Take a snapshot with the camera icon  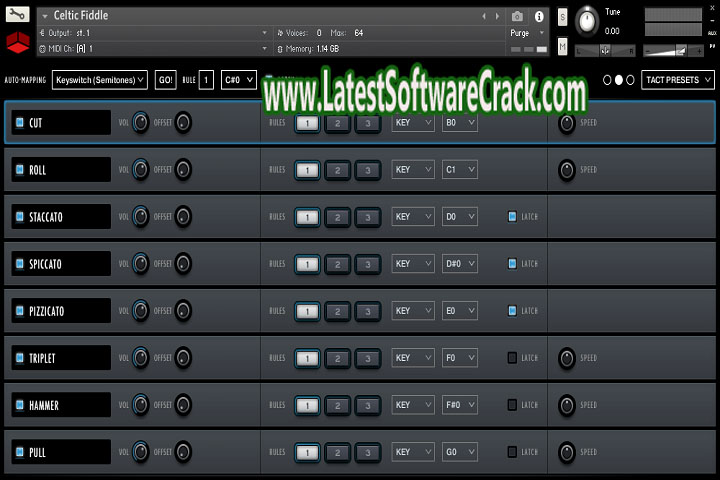coord(517,17)
